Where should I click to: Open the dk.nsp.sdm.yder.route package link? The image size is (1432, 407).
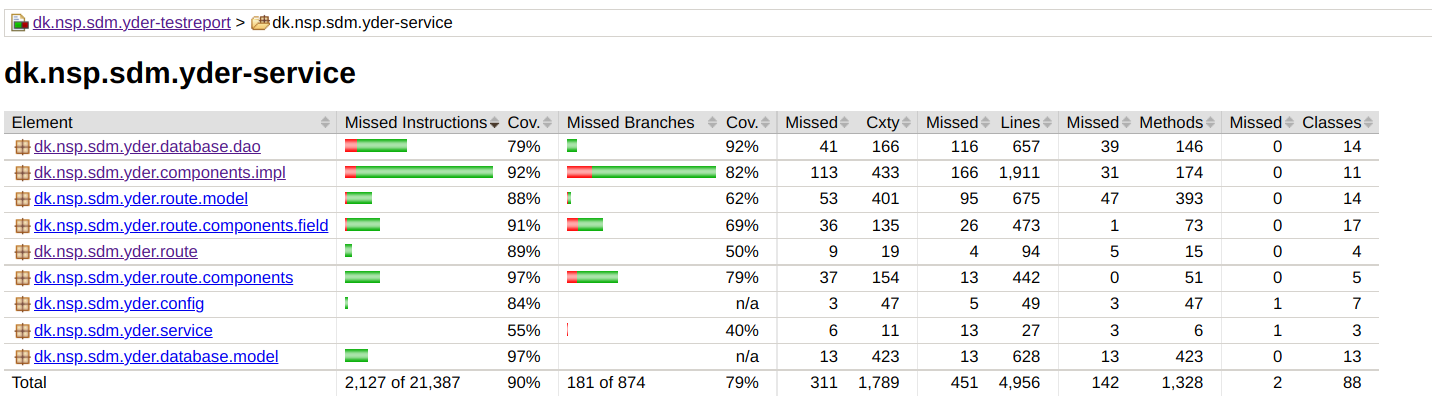point(116,251)
